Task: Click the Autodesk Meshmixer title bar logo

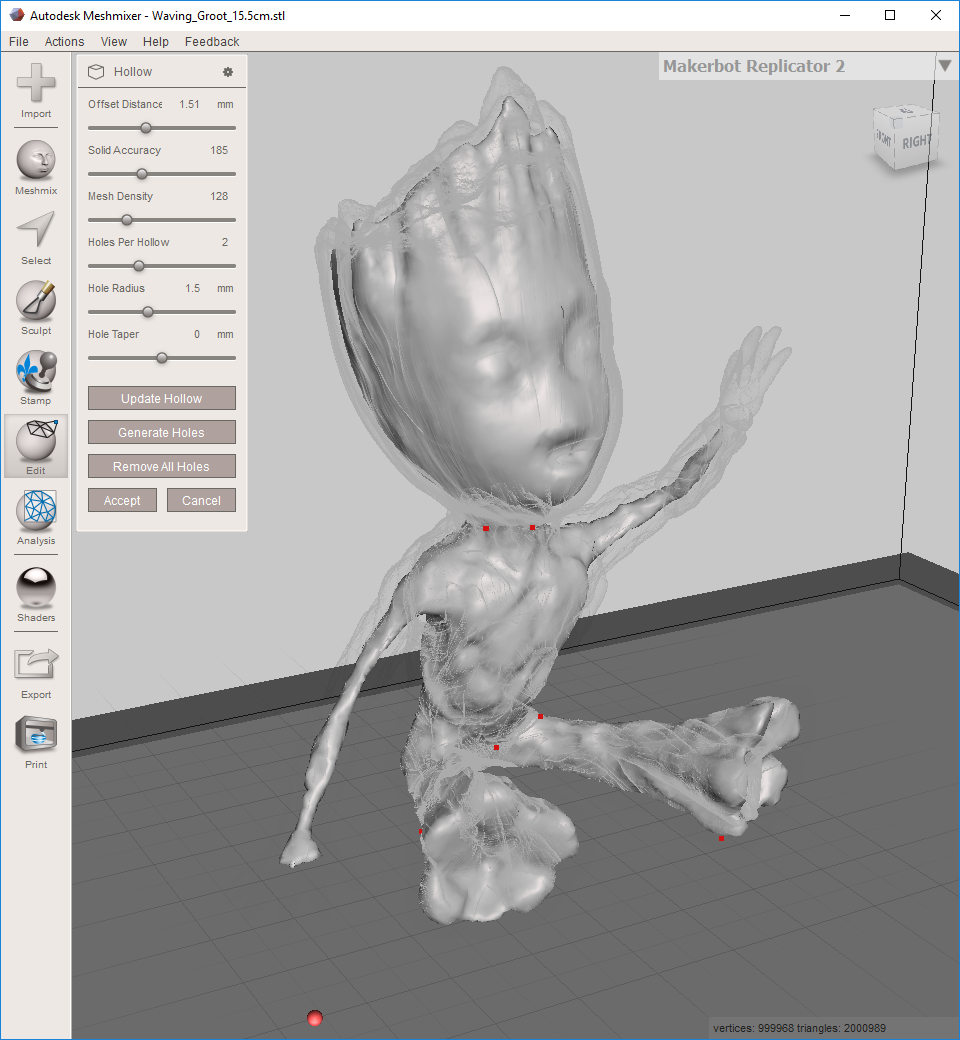Action: (16, 15)
